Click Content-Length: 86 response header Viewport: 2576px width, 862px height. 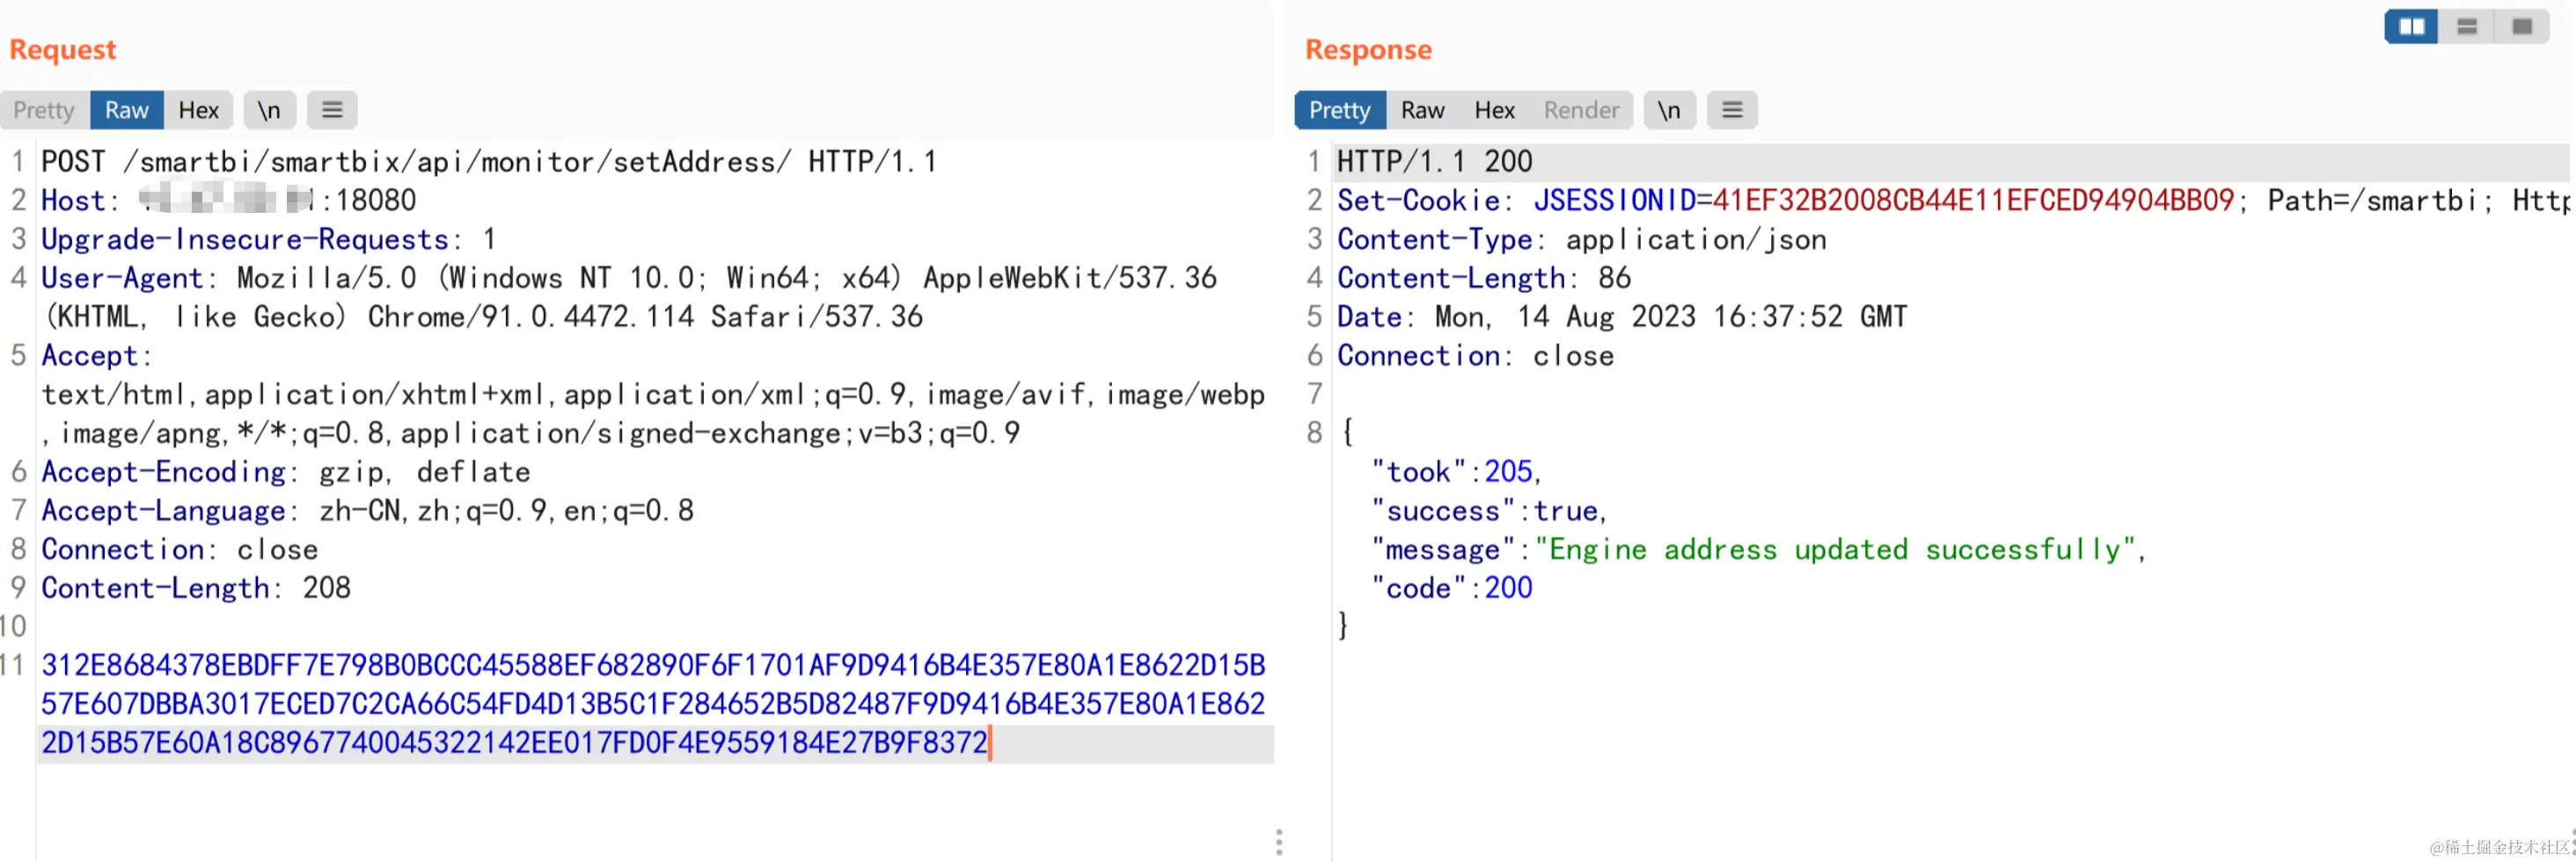[x=1484, y=277]
